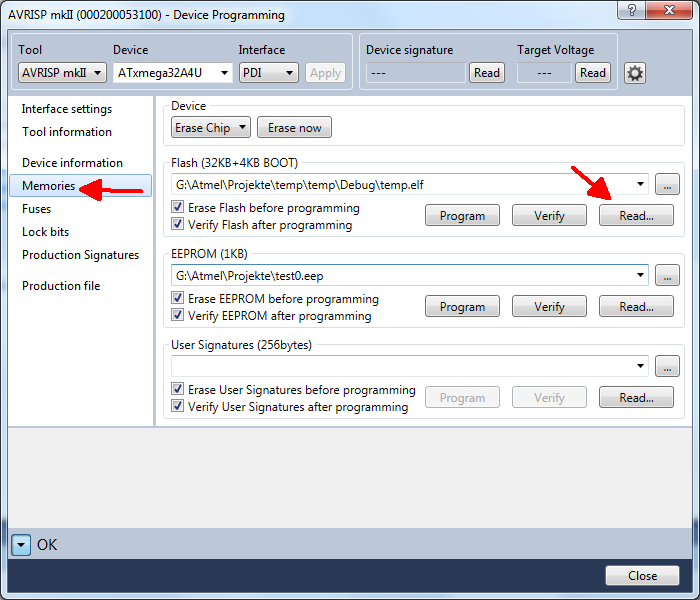Read the Target Voltage
700x600 pixels.
pyautogui.click(x=592, y=73)
